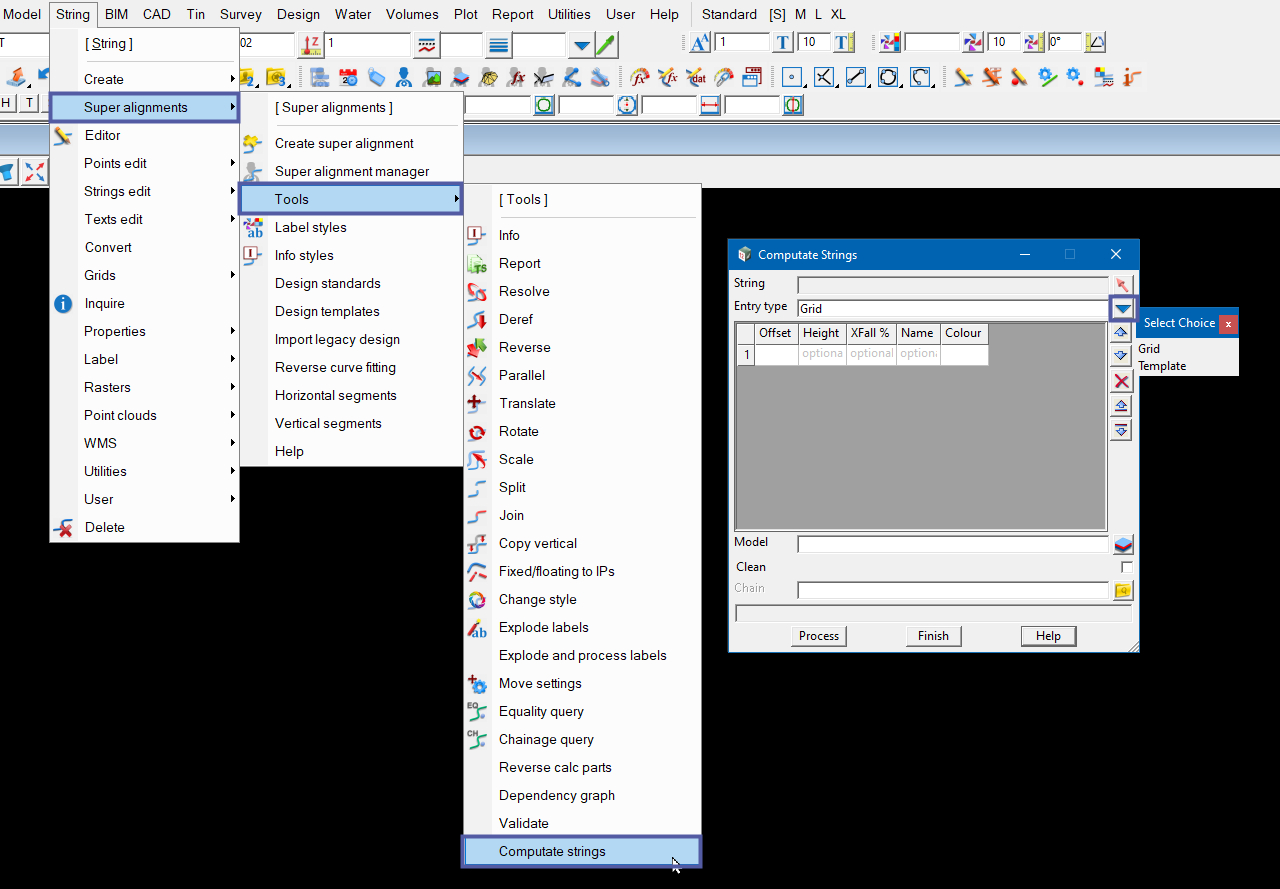Click the string pick arrow icon
1280x889 pixels.
[x=1123, y=285]
